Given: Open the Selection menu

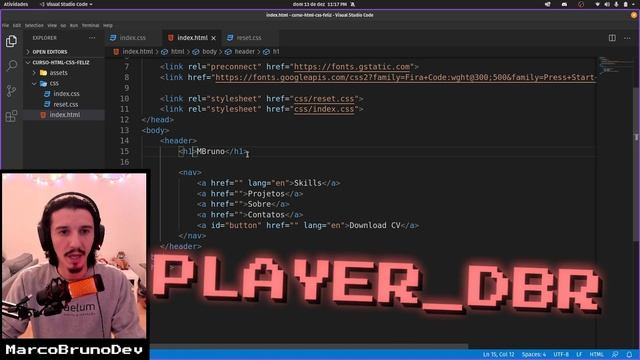Looking at the screenshot, I should coord(34,25).
